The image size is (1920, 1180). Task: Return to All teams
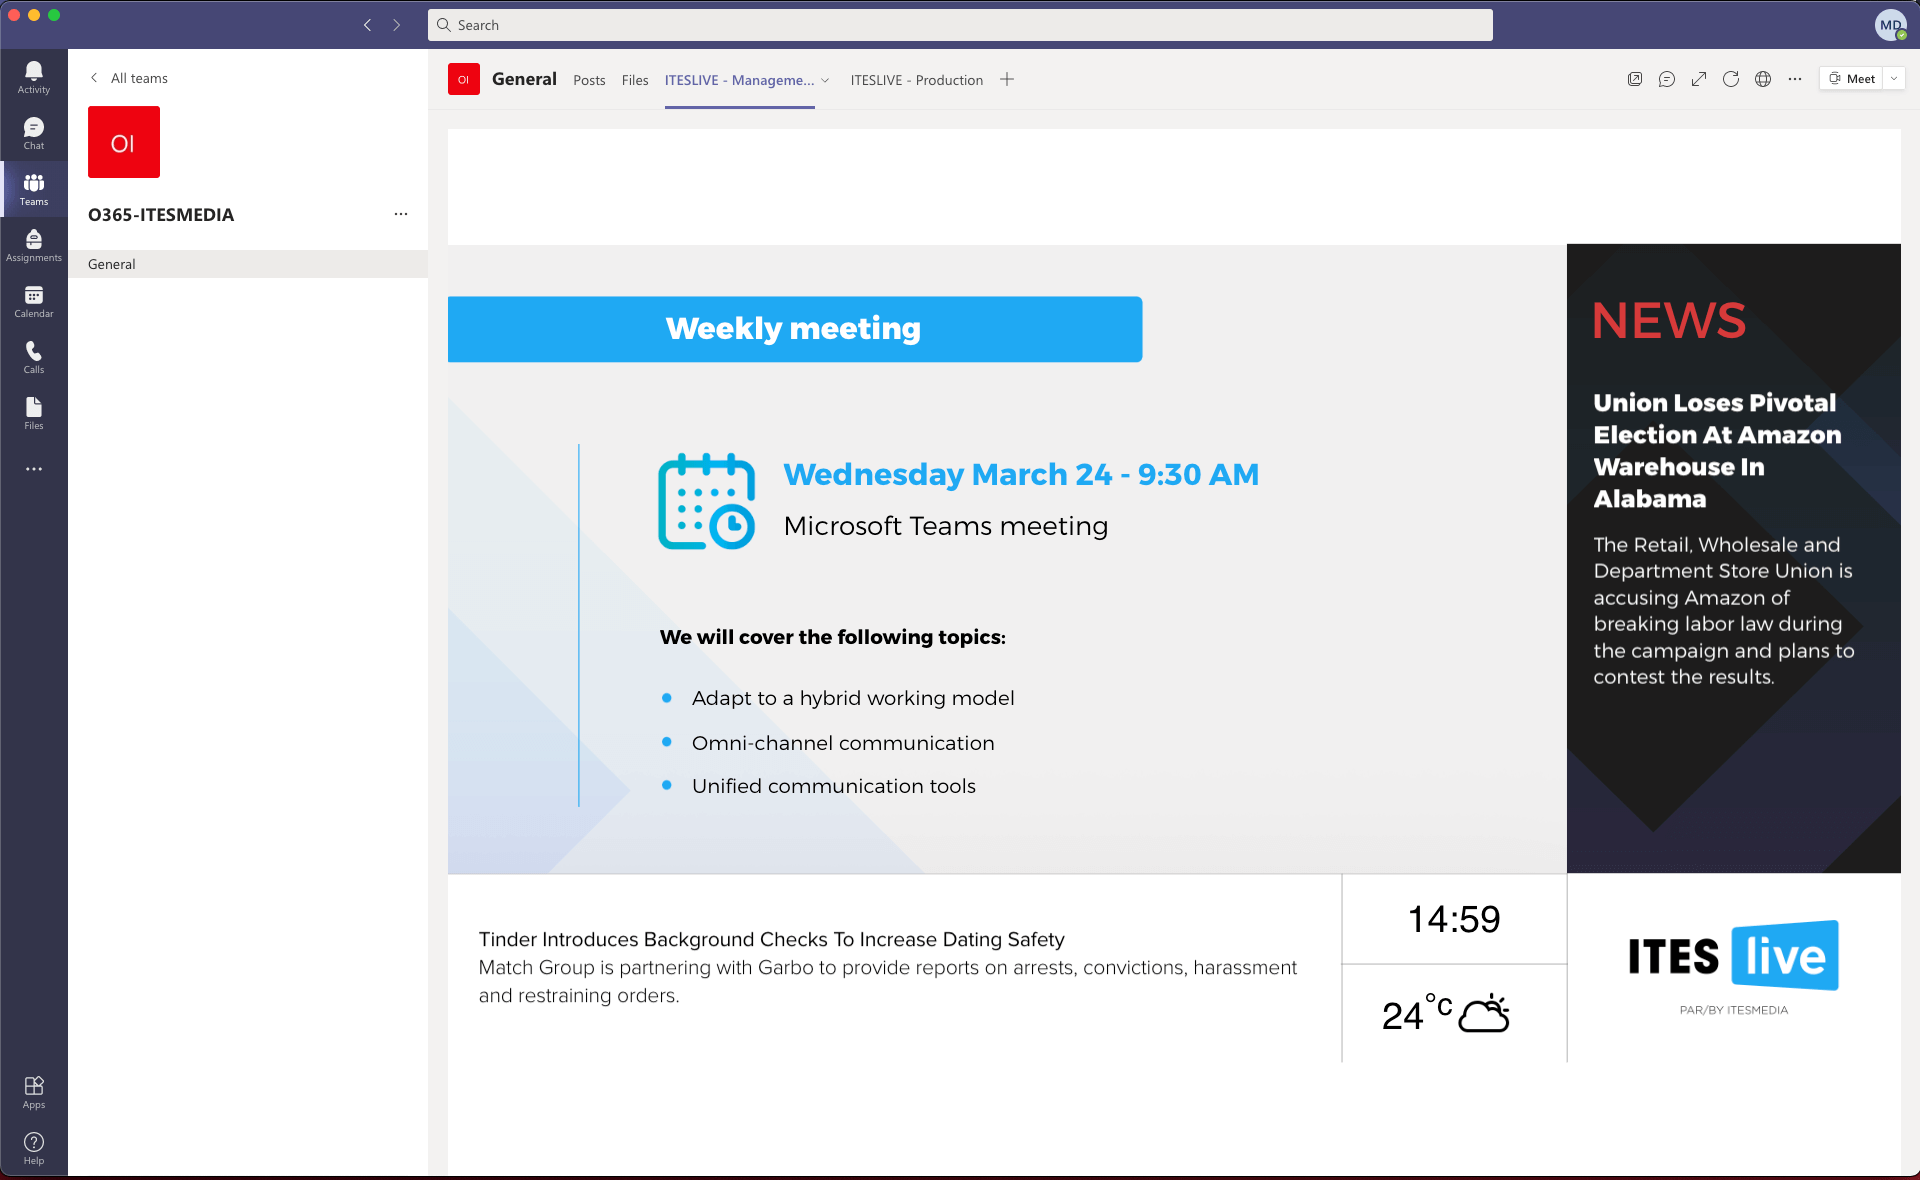[129, 78]
